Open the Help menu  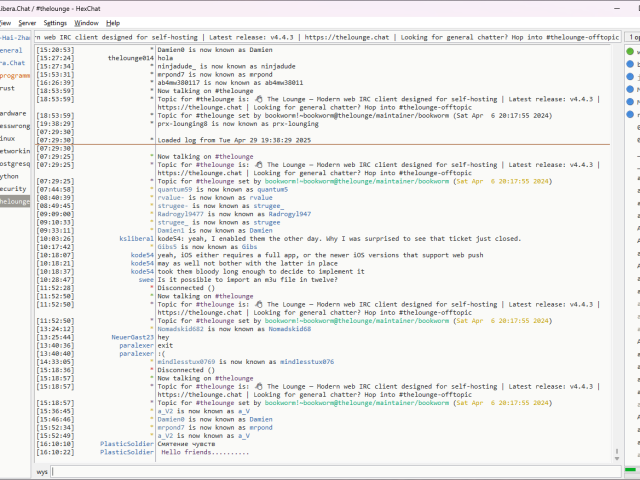(x=113, y=22)
